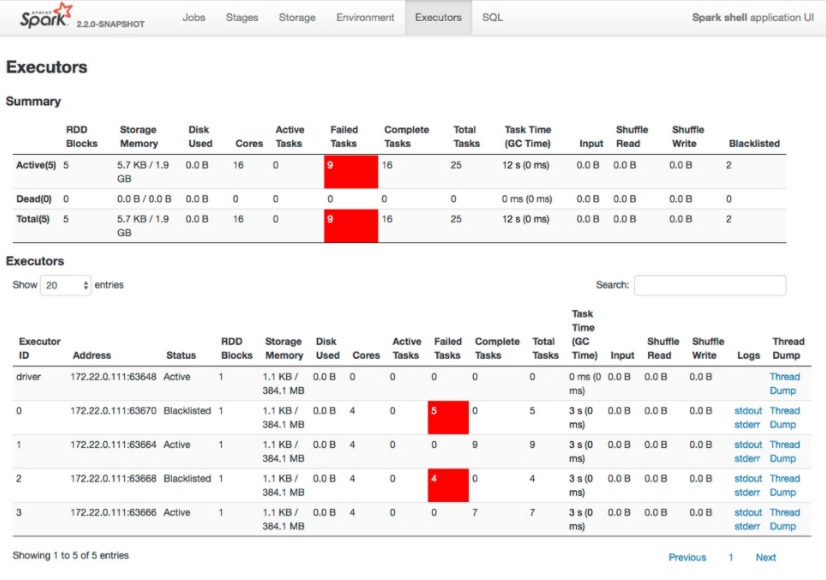Open the Jobs tab
Screen dimensions: 826x580
194,17
